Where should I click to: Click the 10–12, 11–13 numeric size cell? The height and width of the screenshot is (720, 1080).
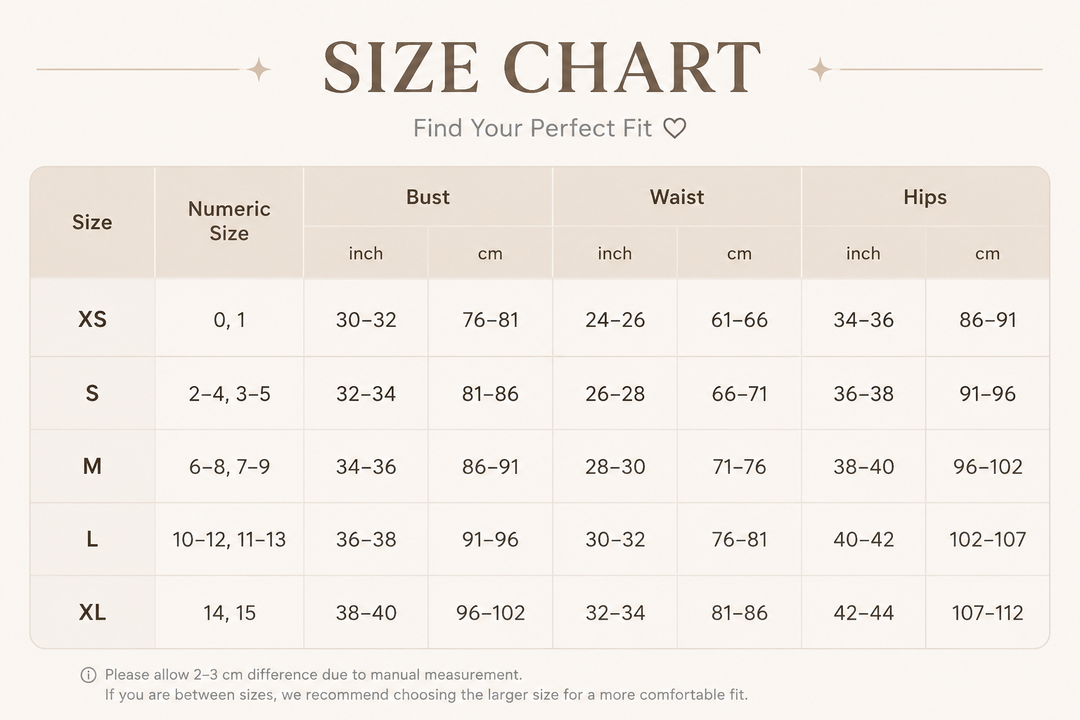click(229, 539)
